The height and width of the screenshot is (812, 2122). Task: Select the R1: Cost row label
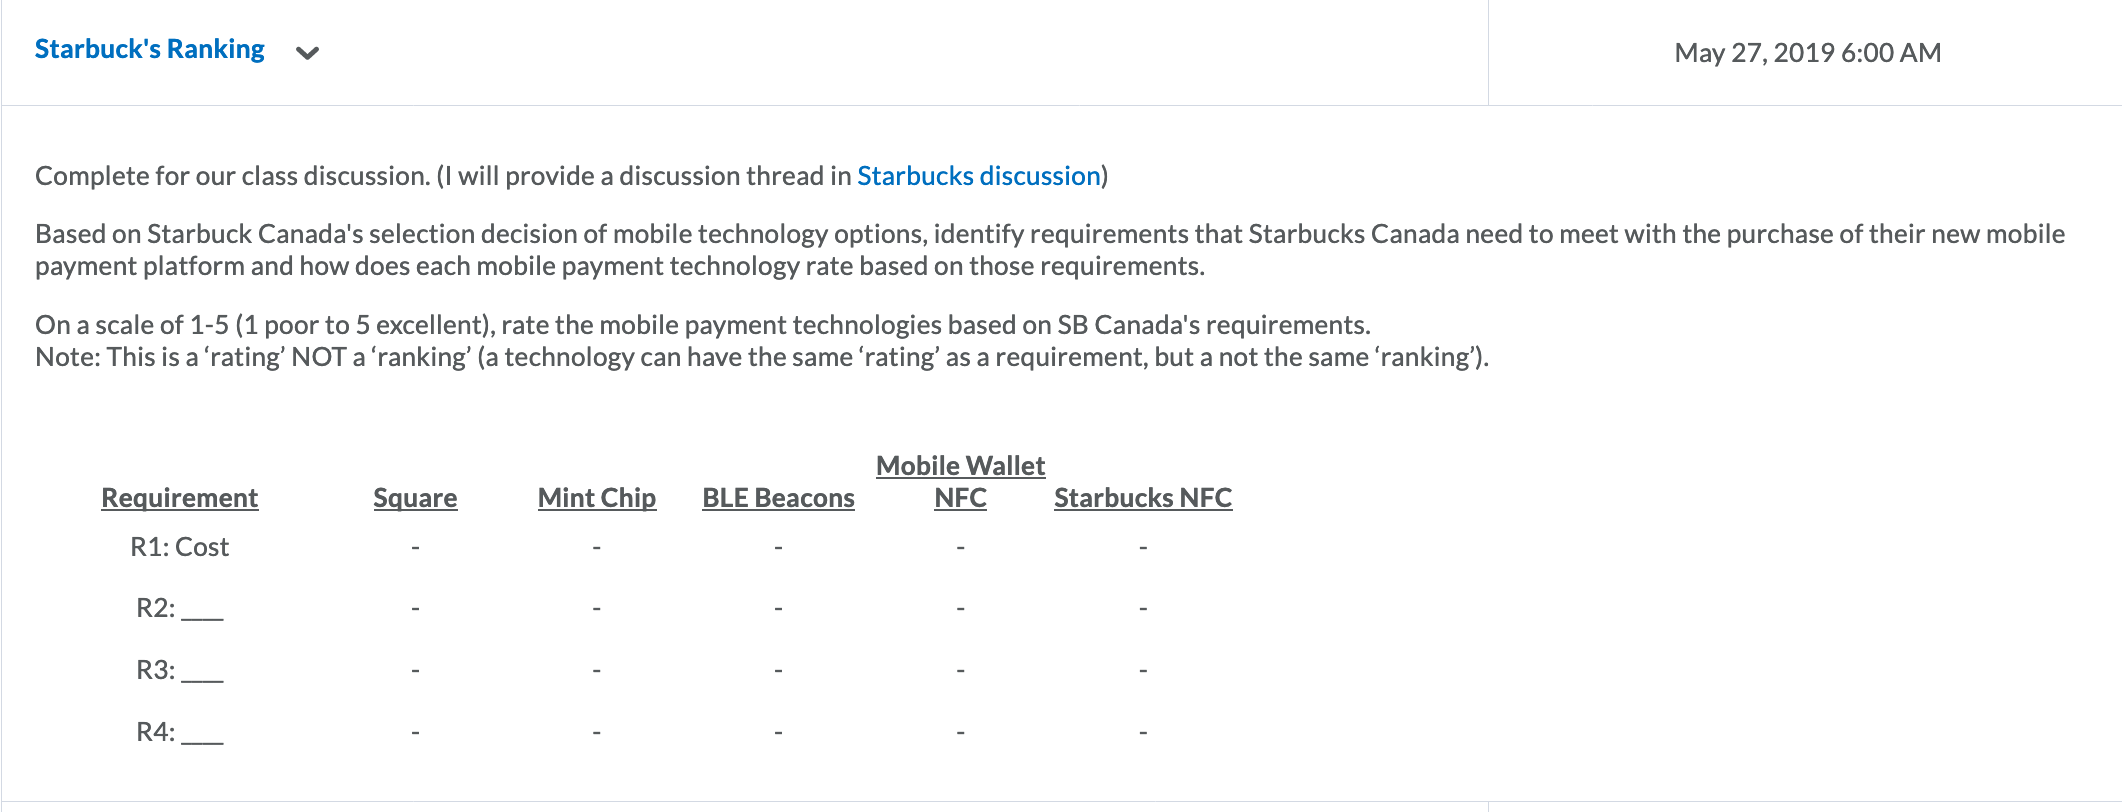tap(180, 547)
